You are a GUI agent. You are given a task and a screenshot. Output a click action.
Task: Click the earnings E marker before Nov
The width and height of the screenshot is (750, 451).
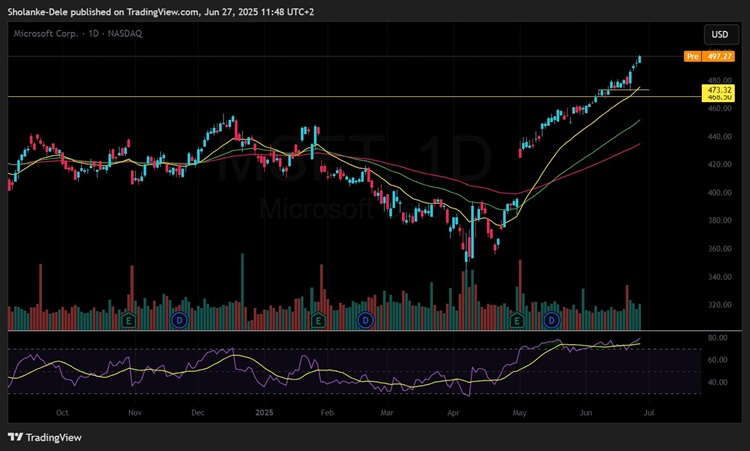128,320
